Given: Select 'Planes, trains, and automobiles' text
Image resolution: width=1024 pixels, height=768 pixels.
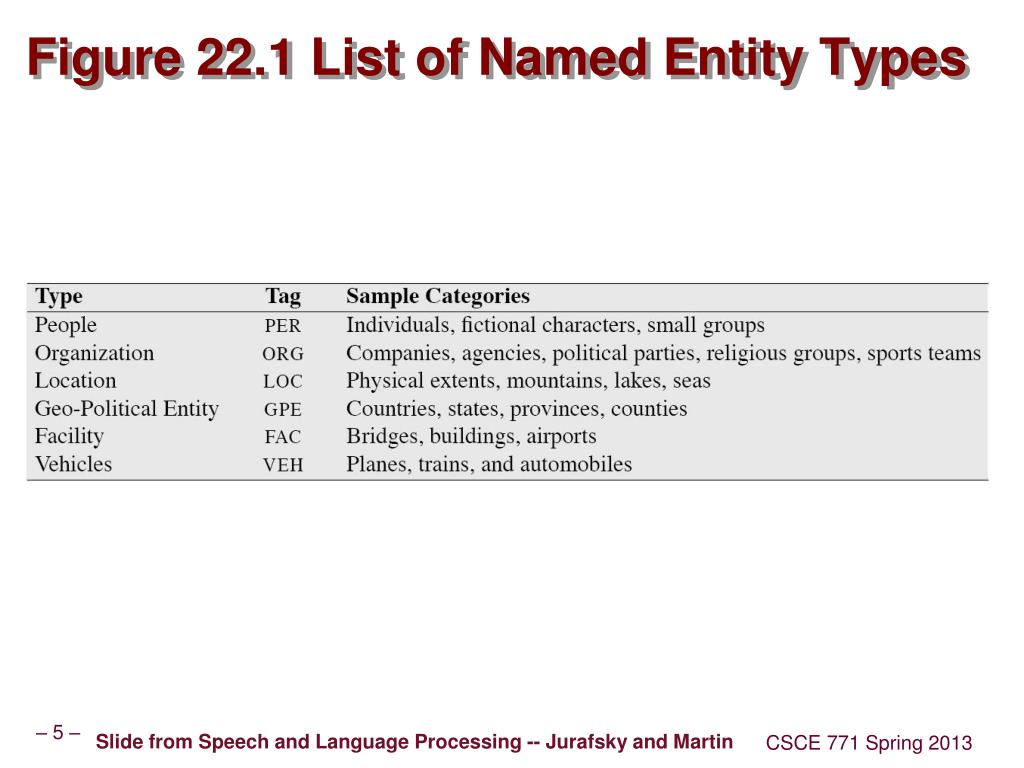Looking at the screenshot, I should click(x=489, y=464).
